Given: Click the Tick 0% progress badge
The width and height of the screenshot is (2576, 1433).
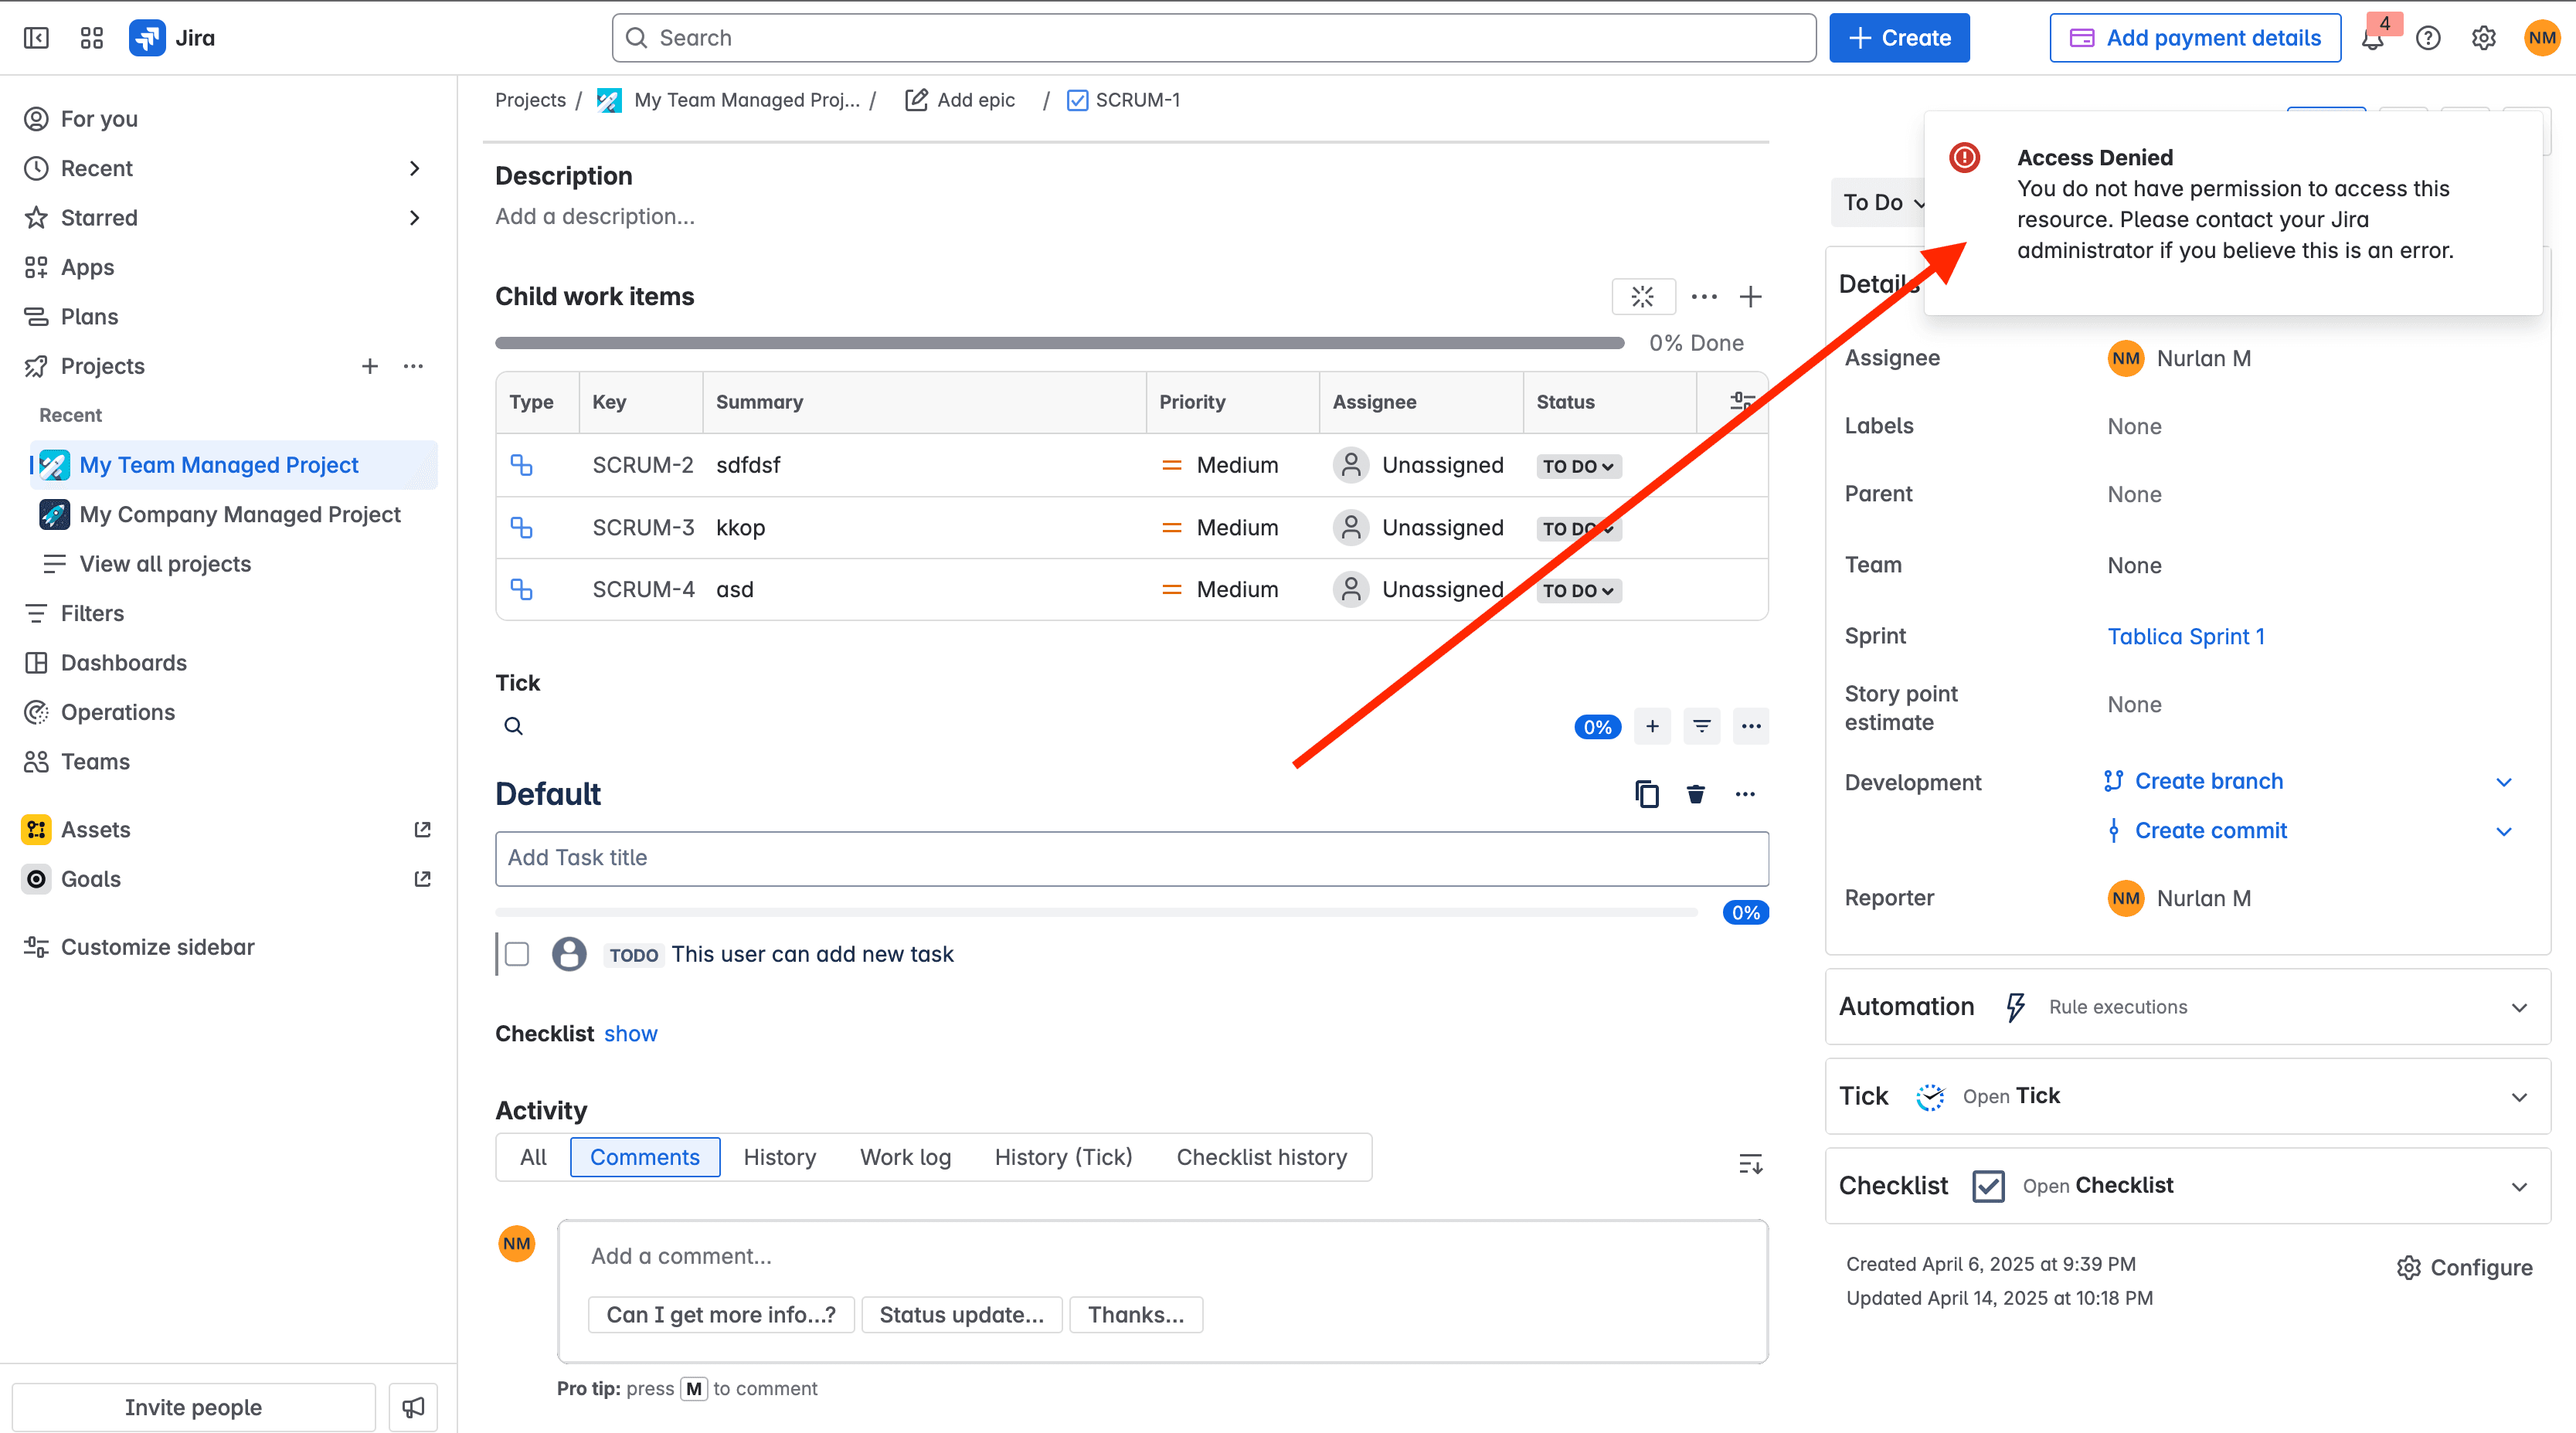Looking at the screenshot, I should point(1597,727).
